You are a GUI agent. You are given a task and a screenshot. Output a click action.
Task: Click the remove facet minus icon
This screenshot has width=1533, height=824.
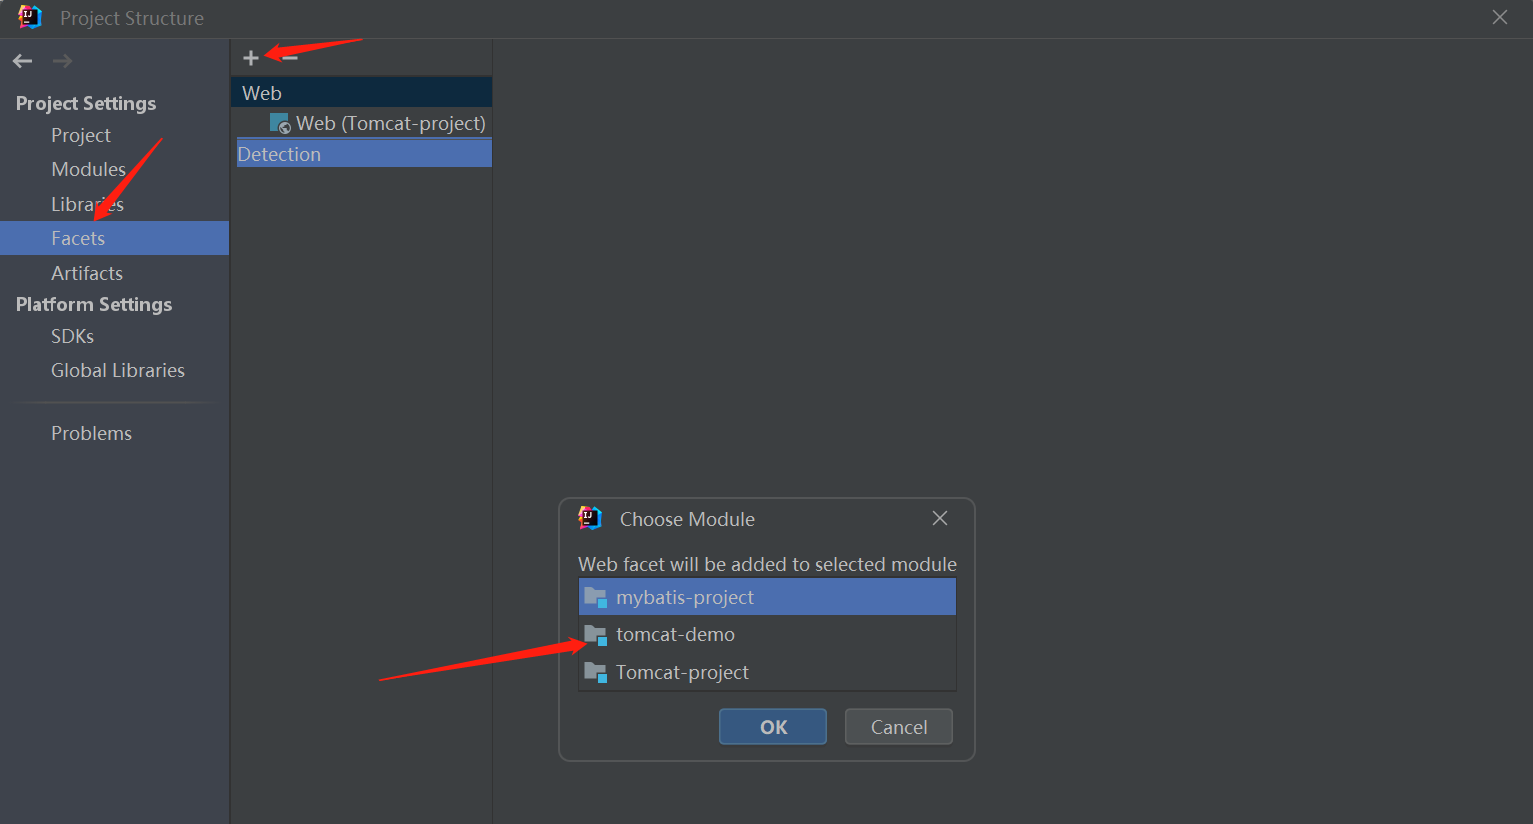click(x=290, y=58)
